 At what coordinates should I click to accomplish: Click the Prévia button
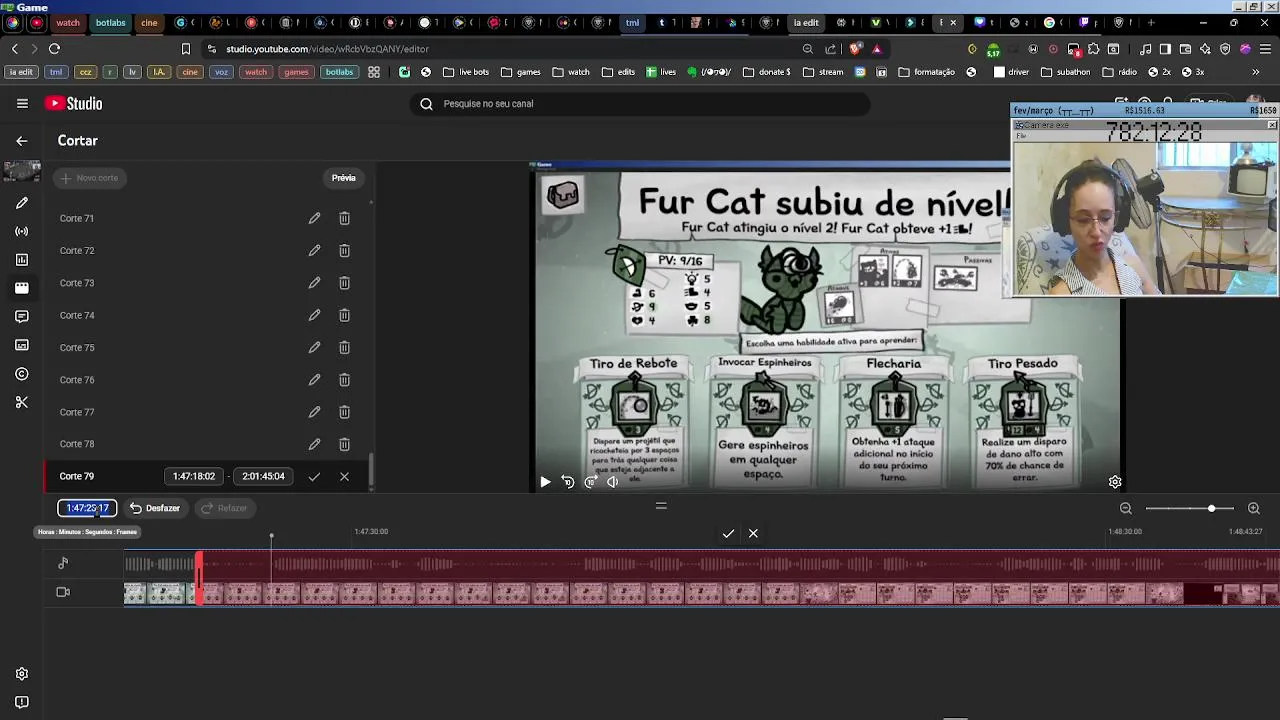[x=343, y=178]
